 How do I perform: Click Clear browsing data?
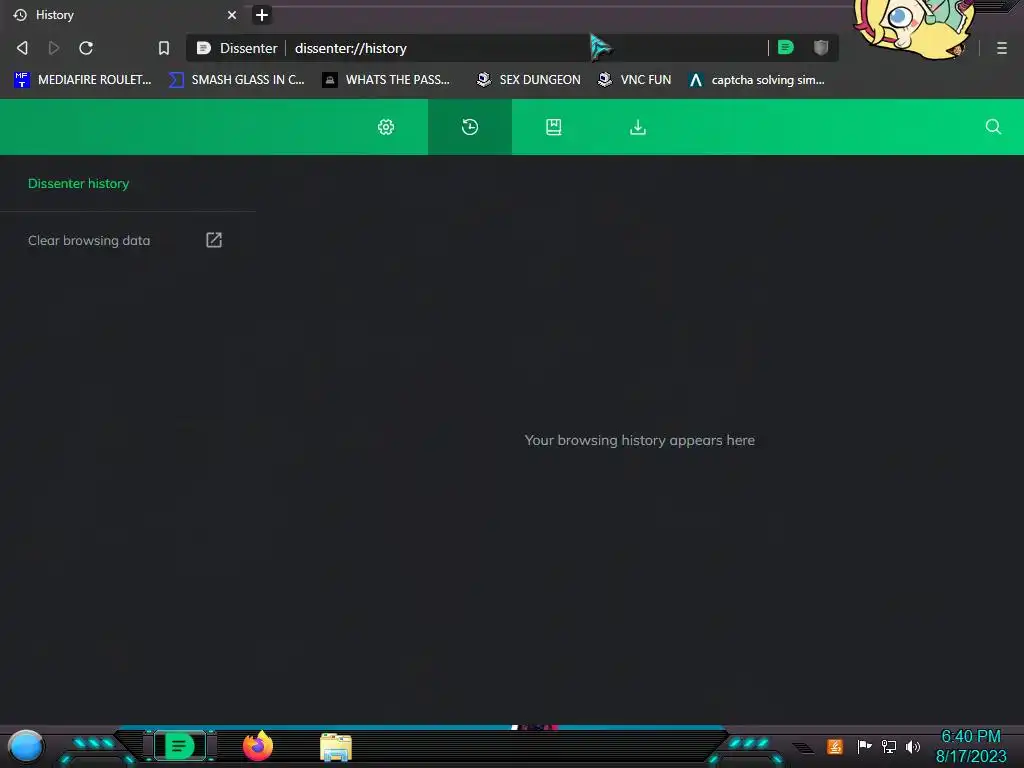[89, 240]
